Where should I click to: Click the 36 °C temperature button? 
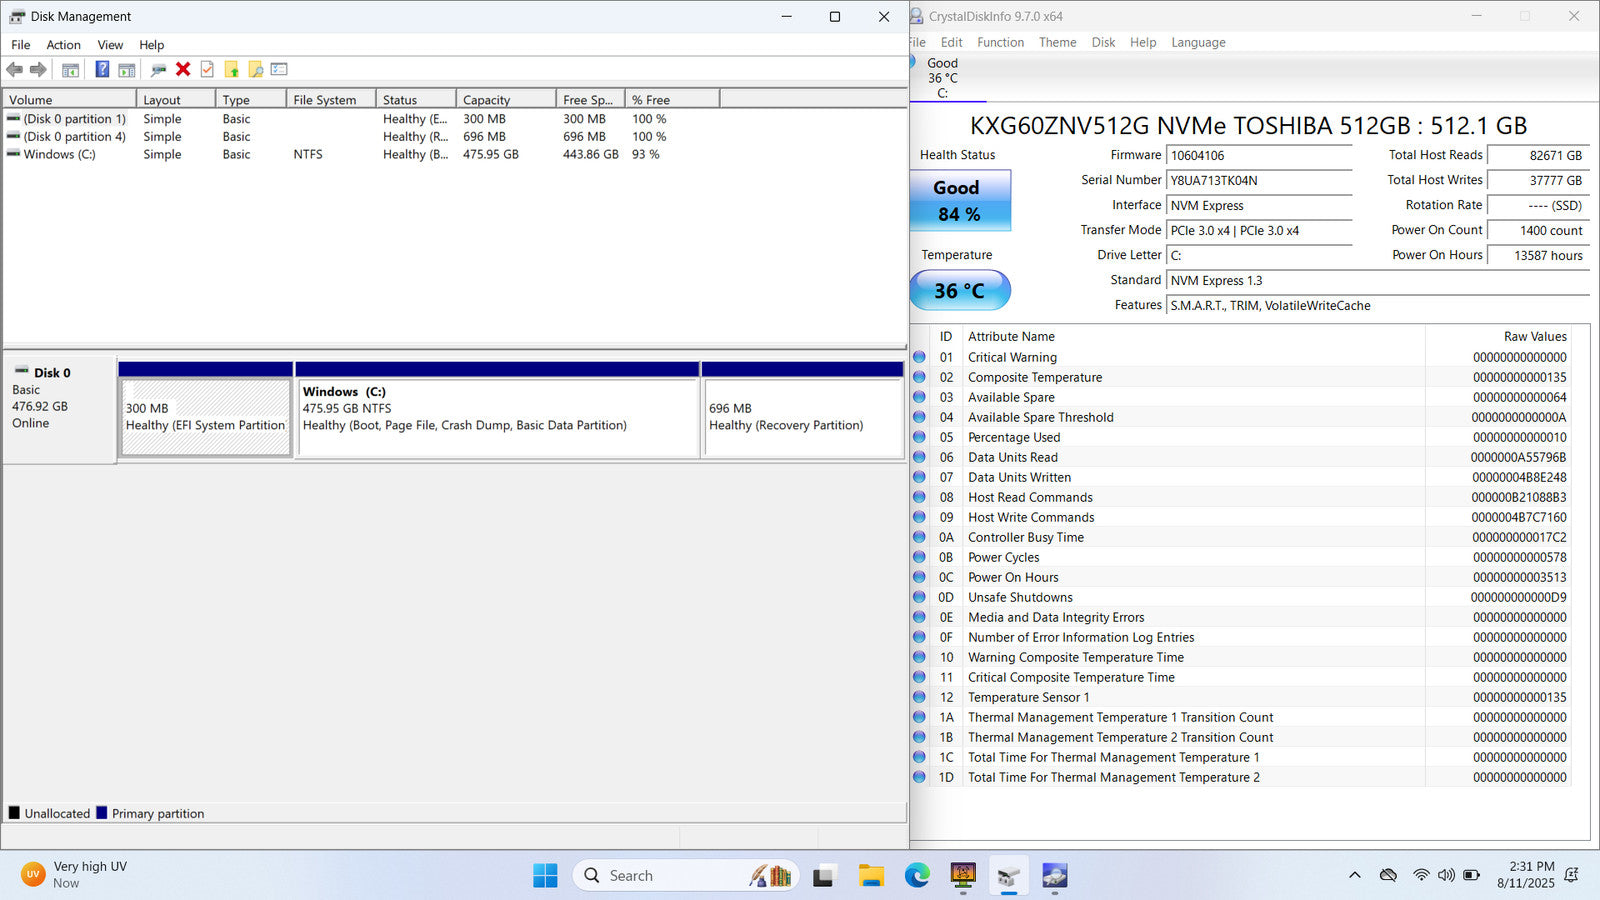coord(960,291)
